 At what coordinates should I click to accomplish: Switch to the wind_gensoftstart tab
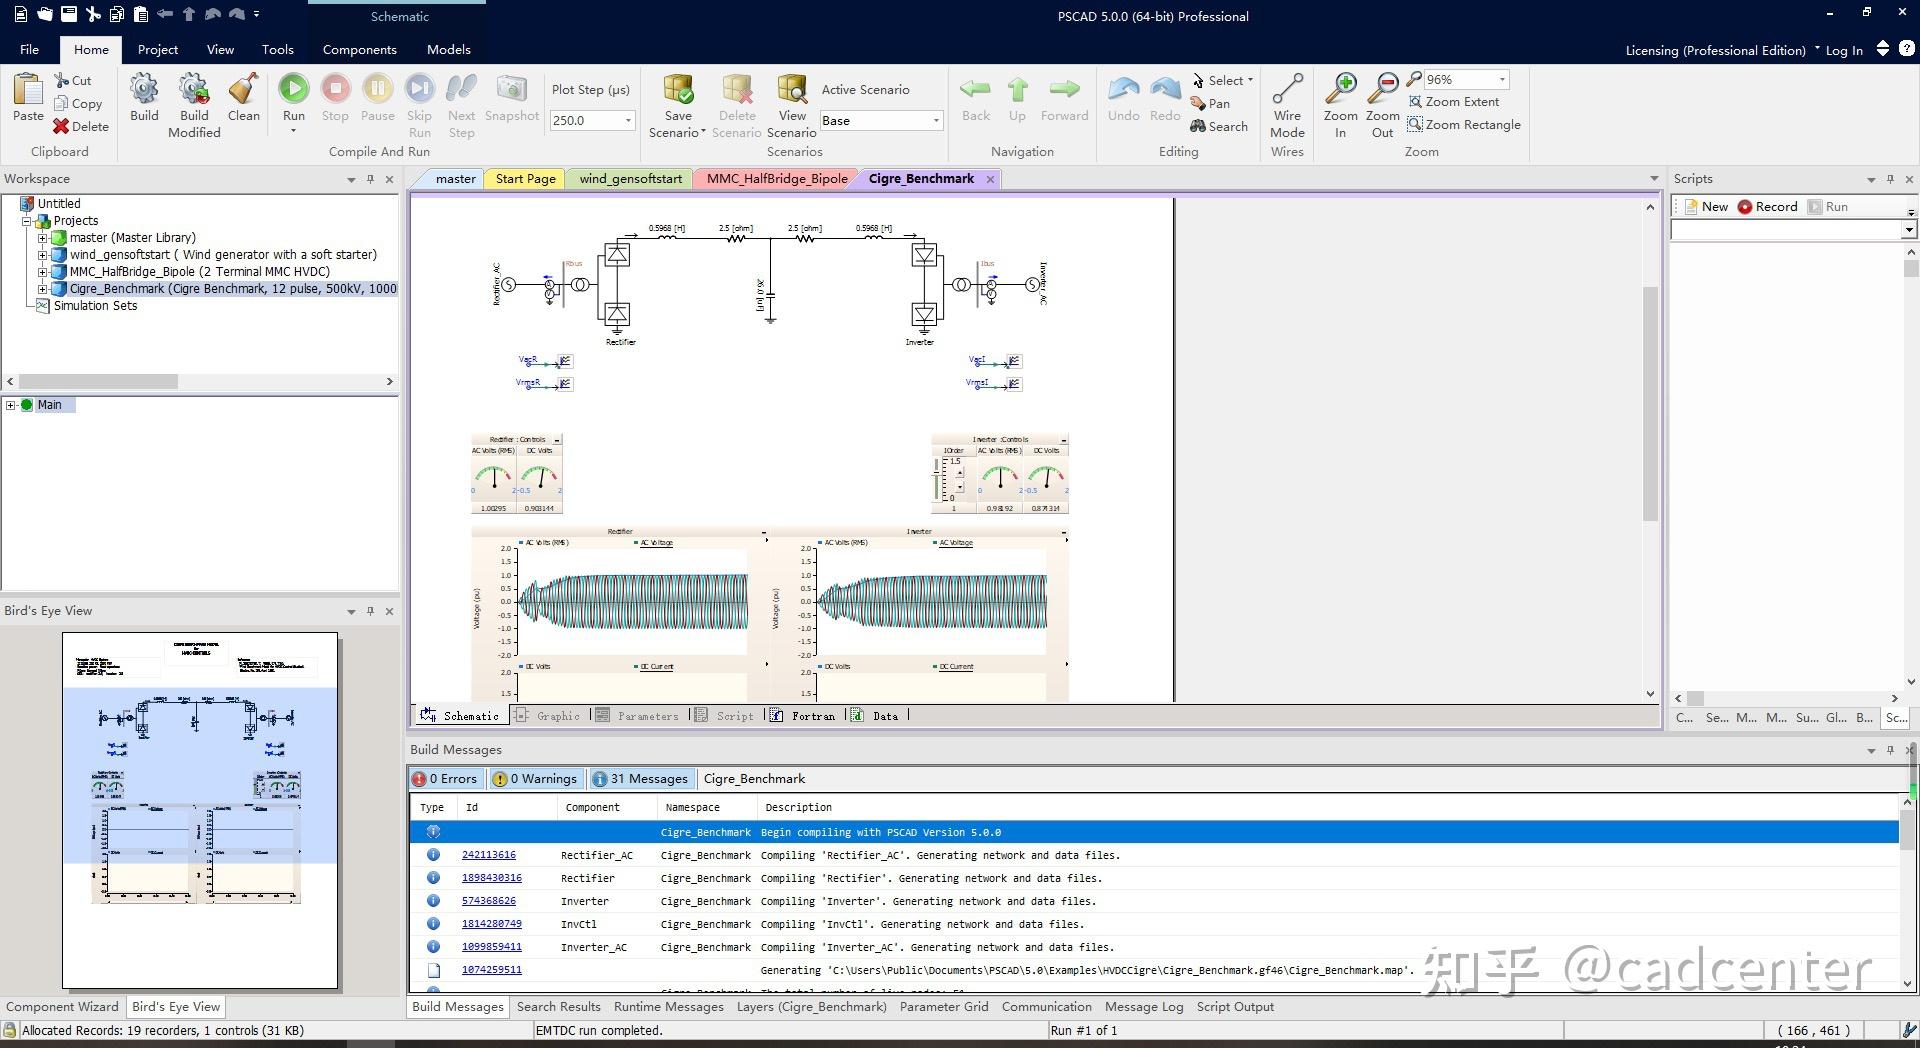(x=630, y=179)
